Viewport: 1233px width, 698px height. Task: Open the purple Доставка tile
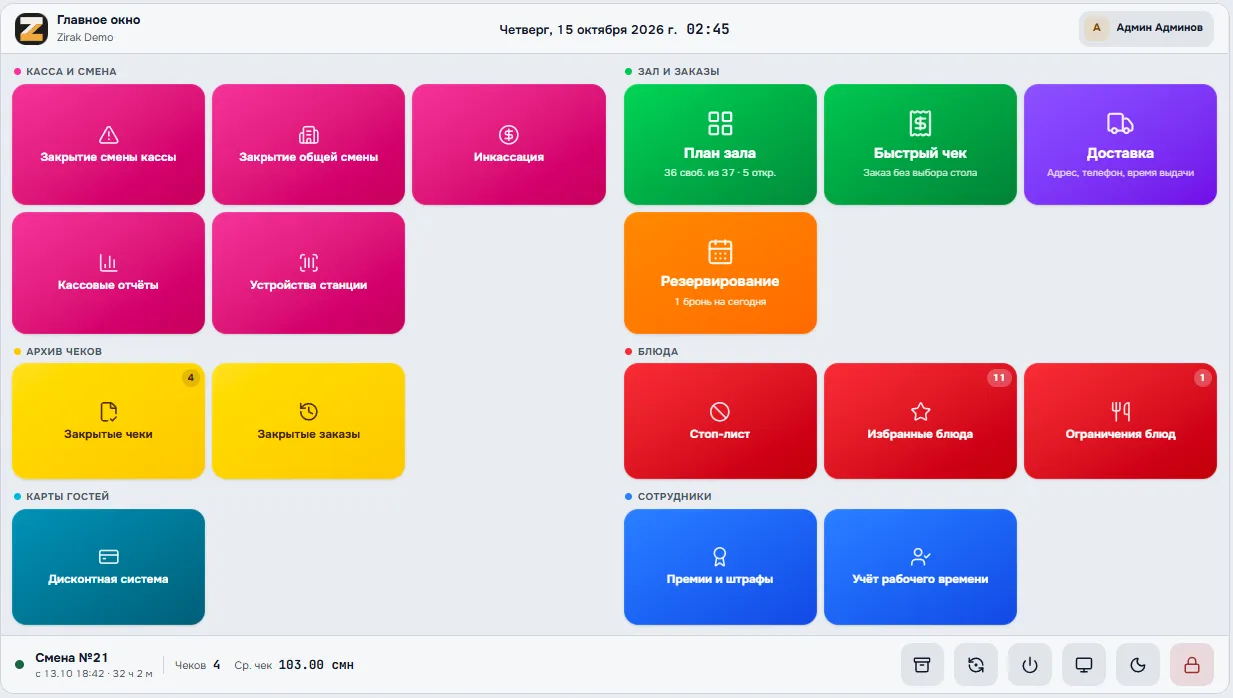[1120, 144]
